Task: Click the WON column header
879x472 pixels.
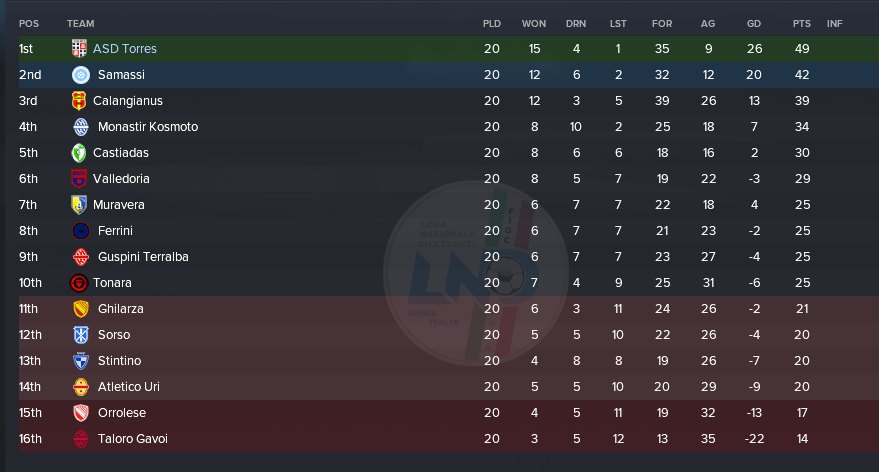Action: (x=534, y=24)
